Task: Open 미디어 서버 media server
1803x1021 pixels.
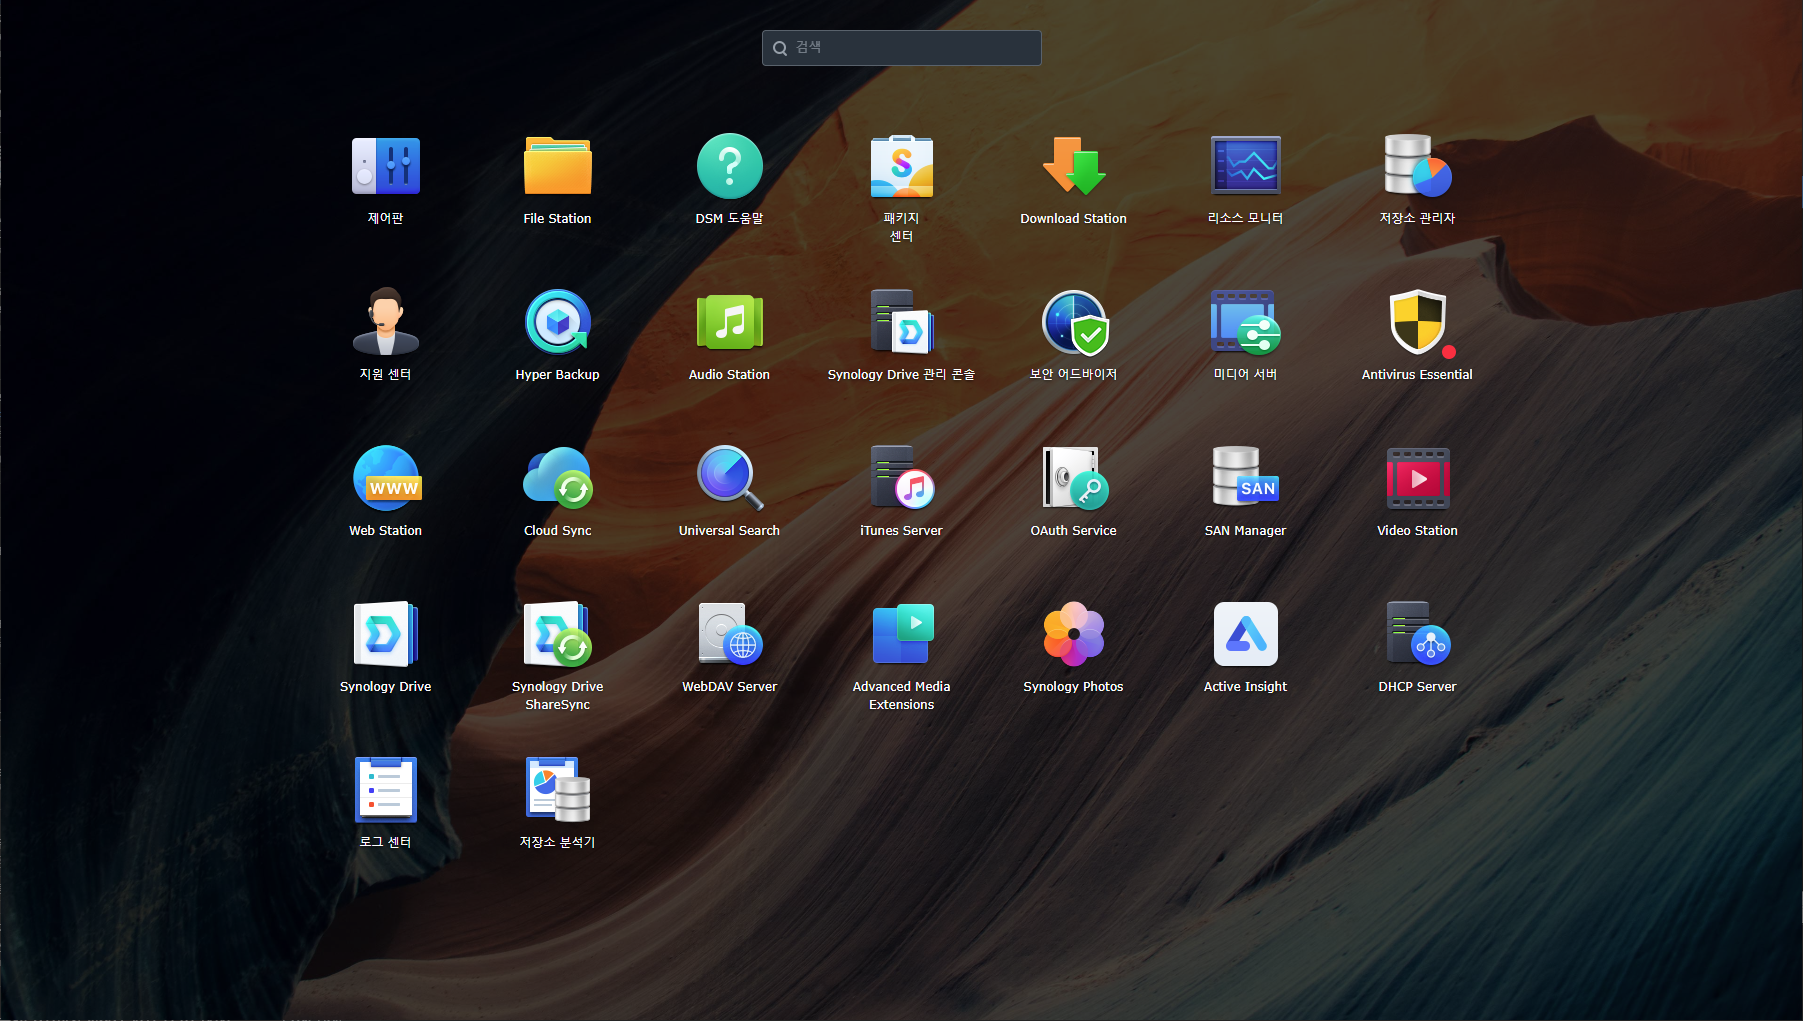Action: pyautogui.click(x=1246, y=322)
